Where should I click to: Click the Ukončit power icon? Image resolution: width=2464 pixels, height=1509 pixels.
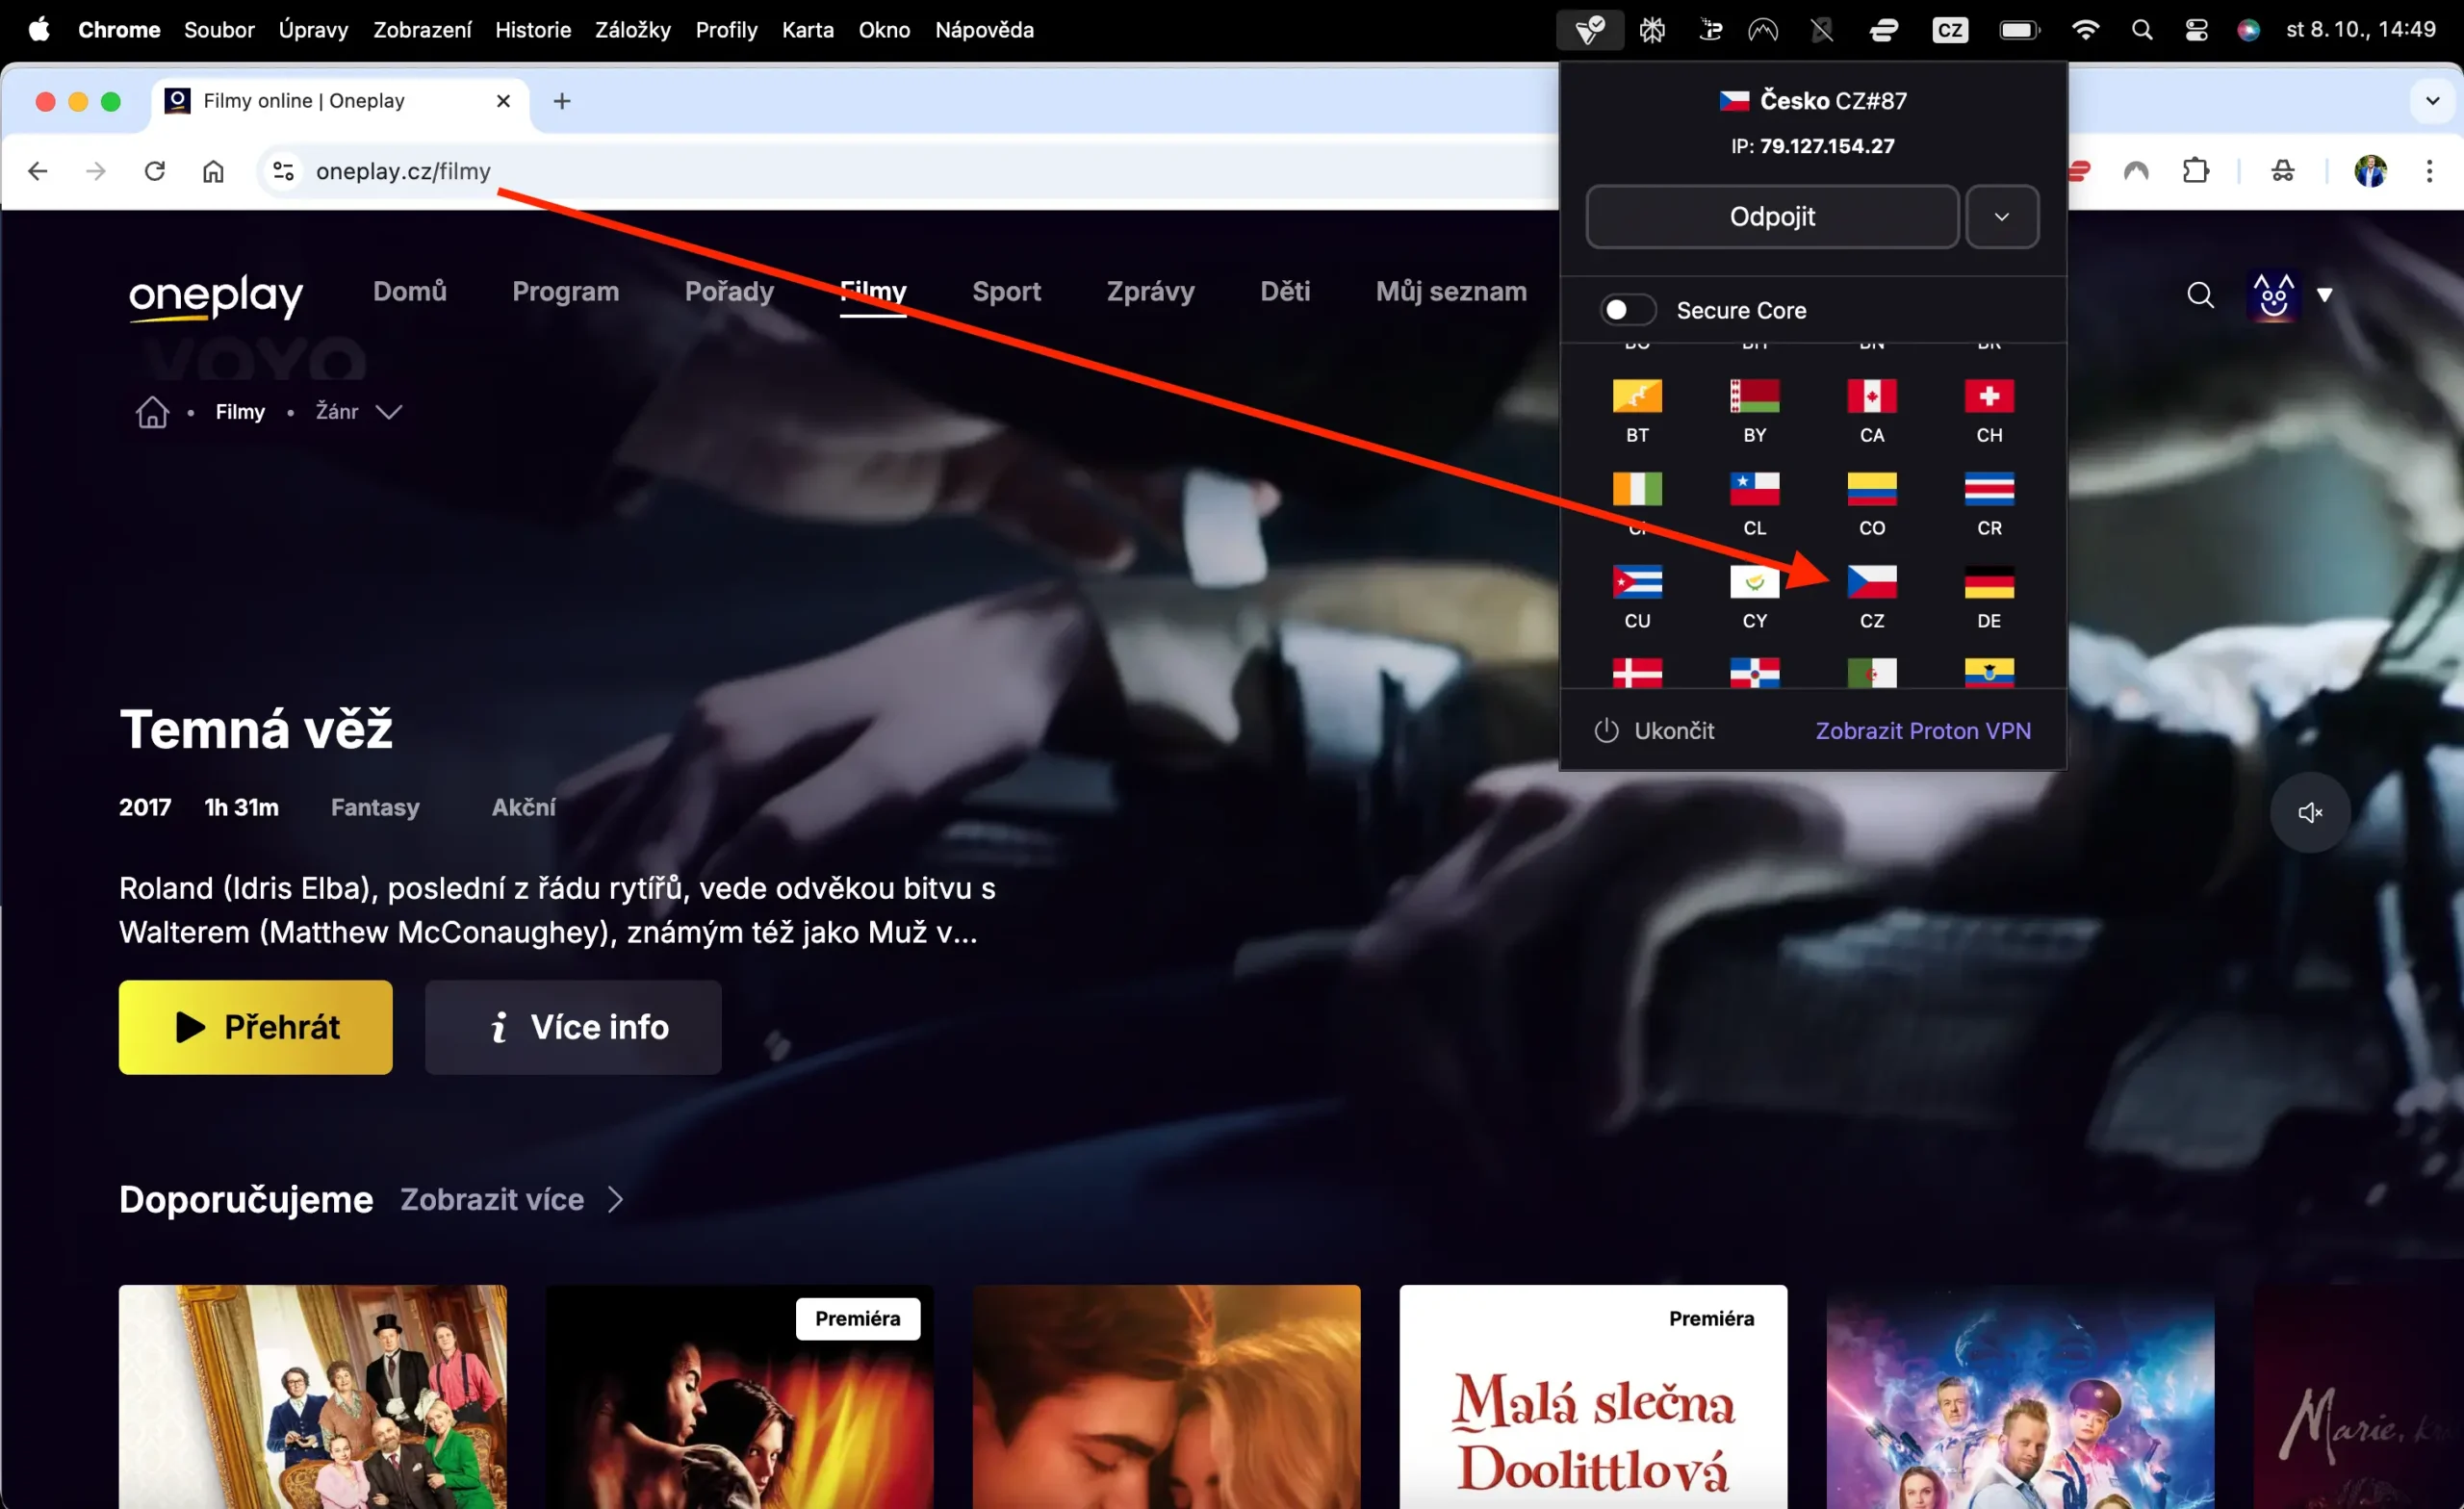(1606, 730)
